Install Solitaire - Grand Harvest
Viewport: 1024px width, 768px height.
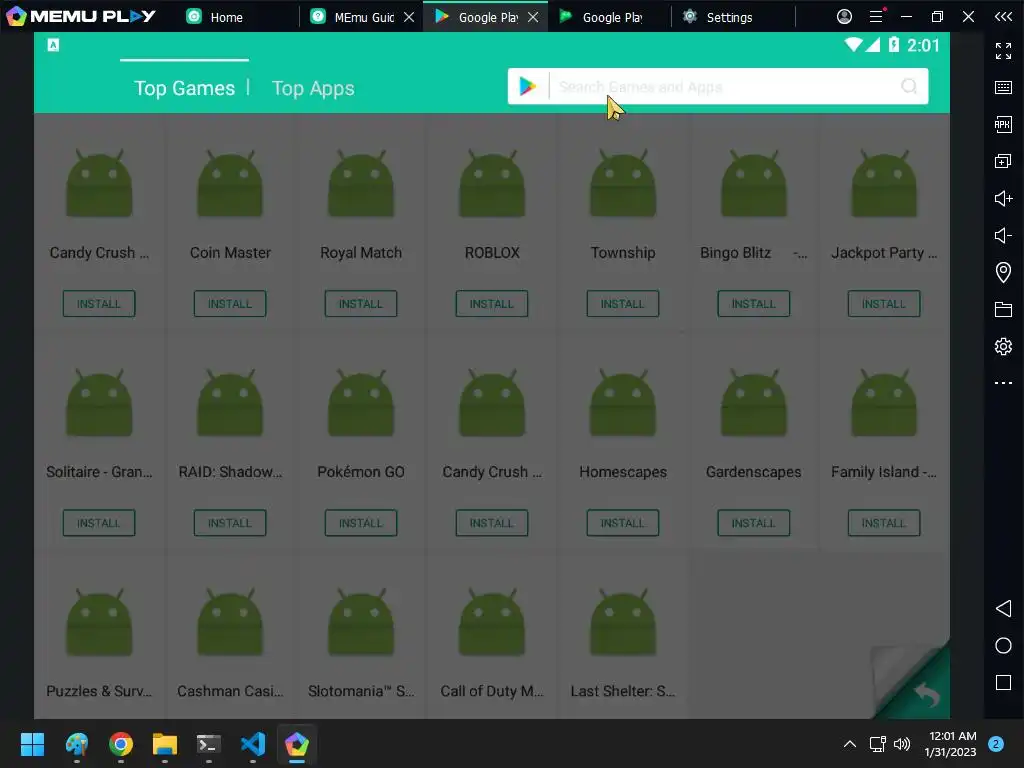pos(99,523)
